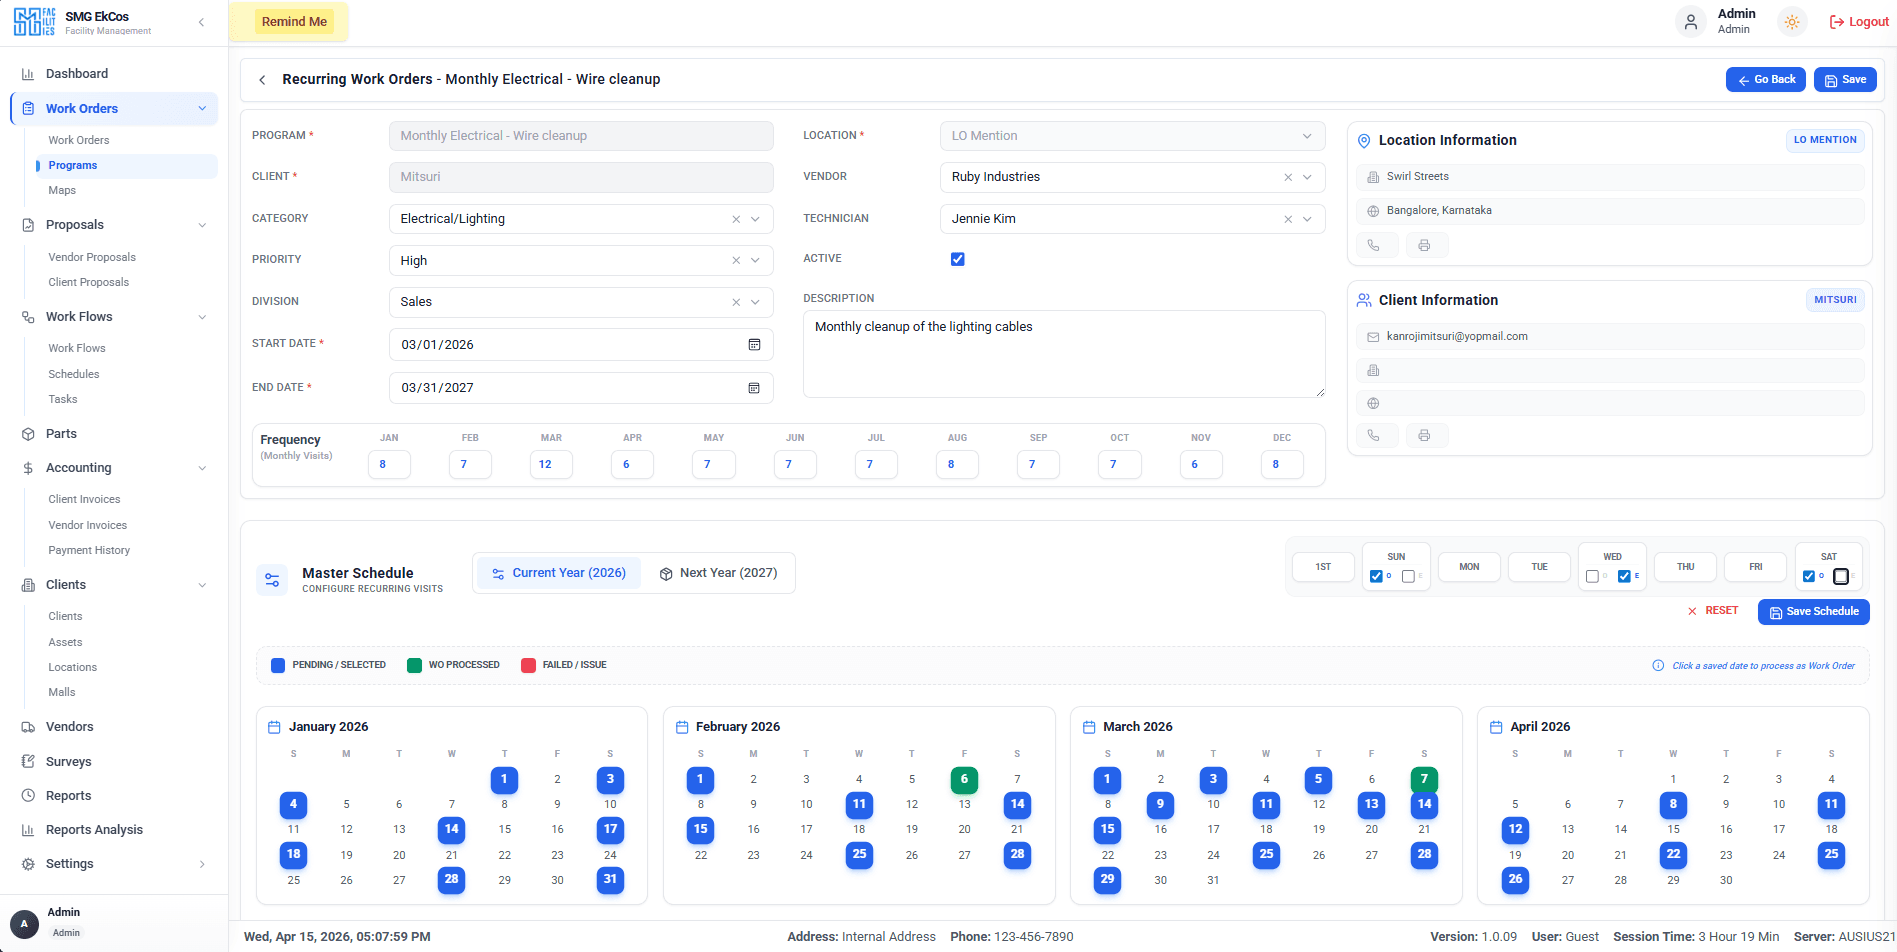
Task: Click the email icon beside kanrojimitsuri@yopmail.com
Action: [x=1372, y=337]
